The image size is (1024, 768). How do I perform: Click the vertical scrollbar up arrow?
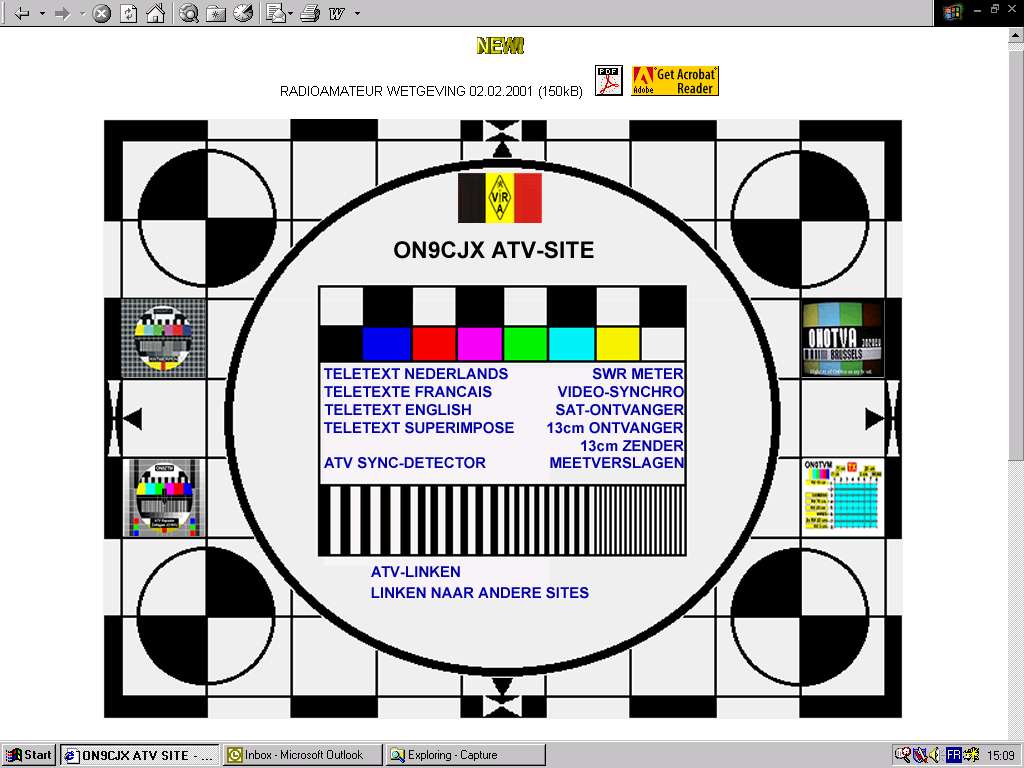pos(1016,36)
